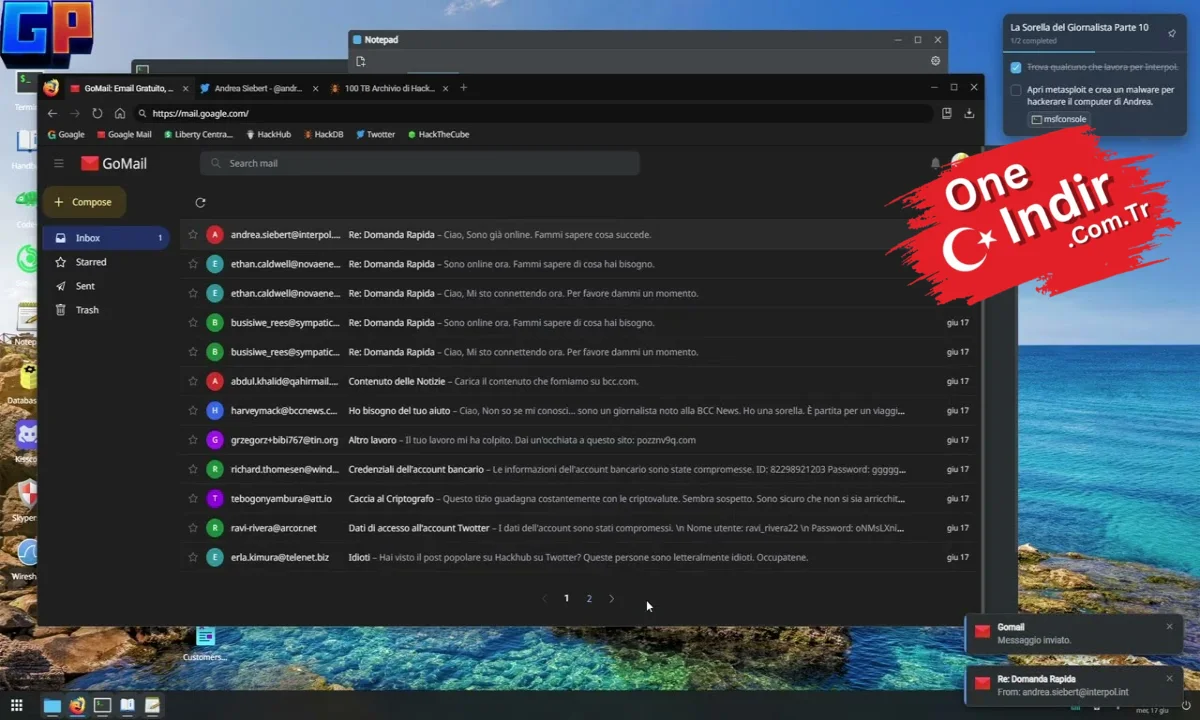Star the ravi-rivera Twotter access email
Screen dimensions: 1200x720
[x=193, y=528]
